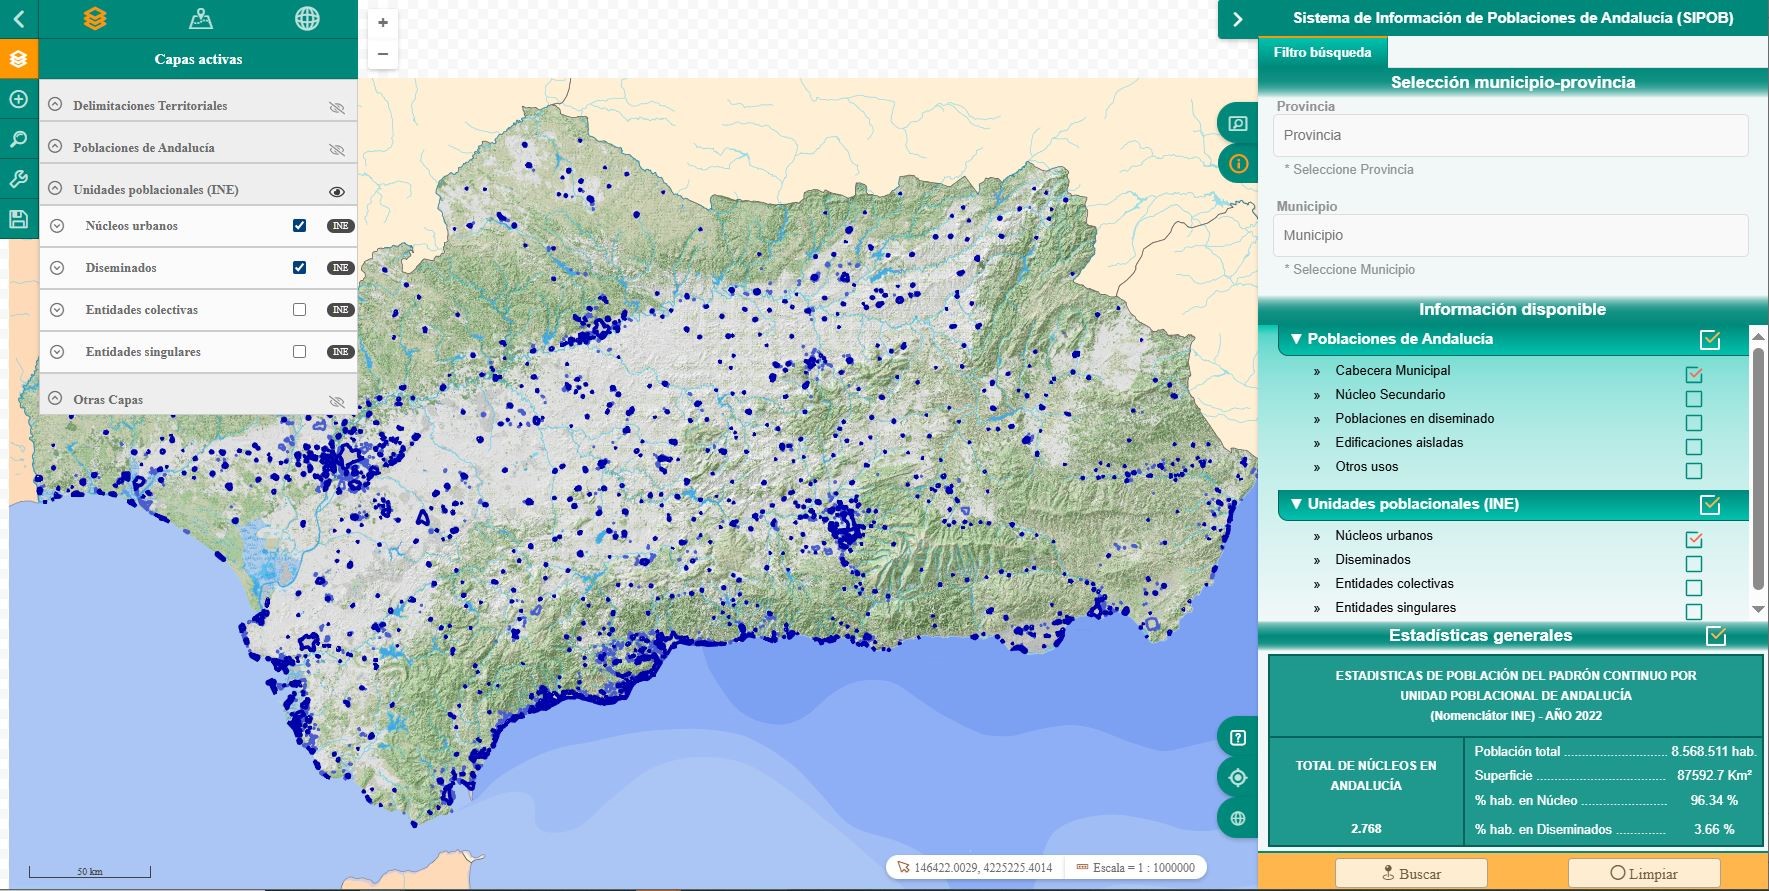Enable the Entidades colectivas layer checkbox
Viewport: 1769px width, 891px height.
(x=299, y=310)
